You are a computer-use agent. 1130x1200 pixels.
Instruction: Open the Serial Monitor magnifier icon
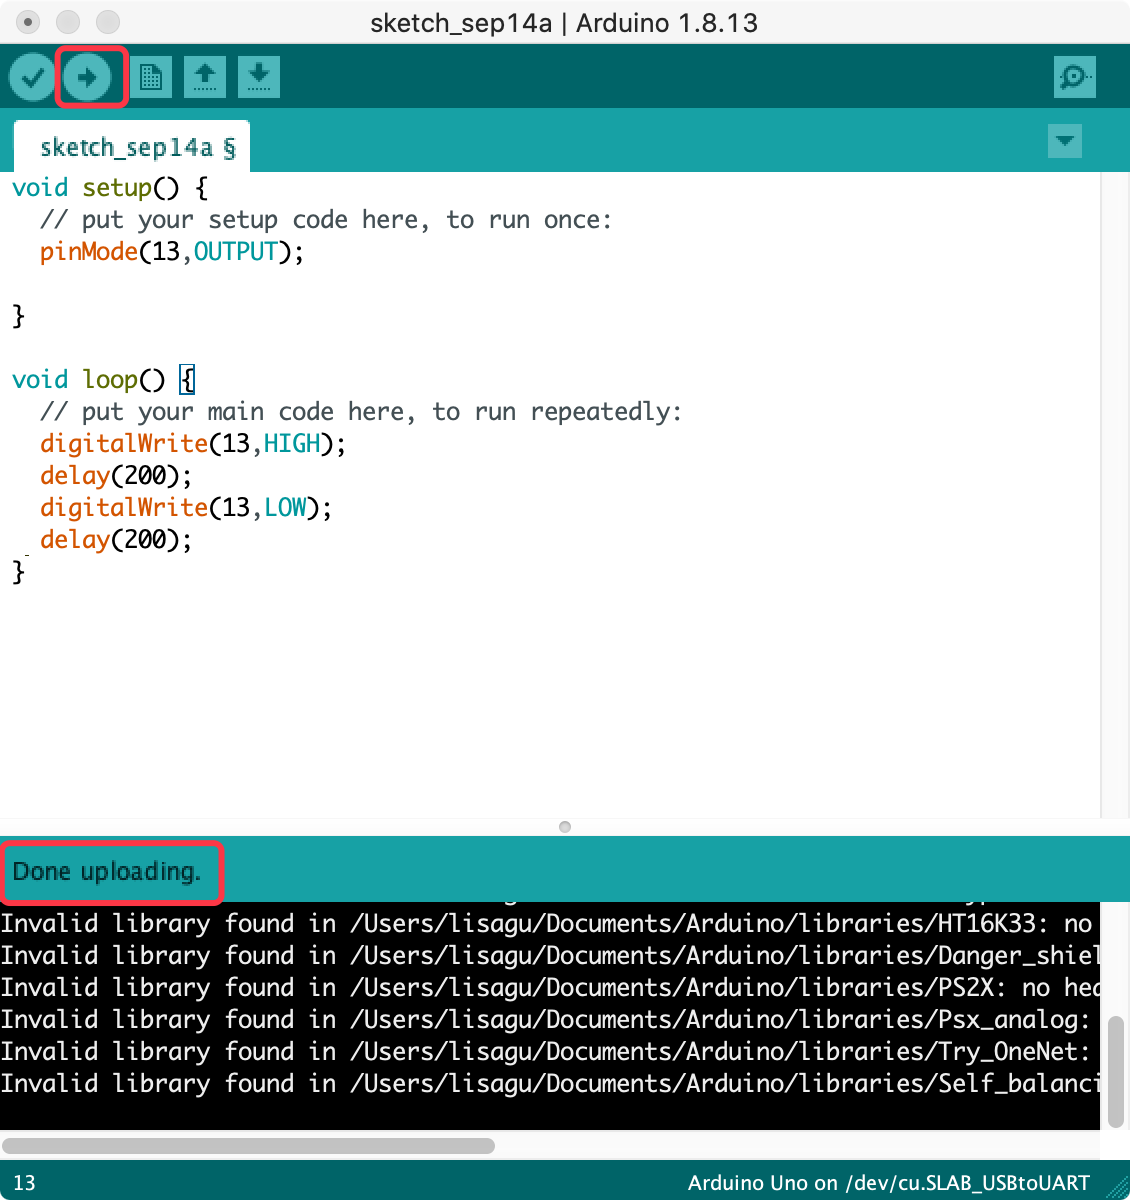coord(1075,77)
